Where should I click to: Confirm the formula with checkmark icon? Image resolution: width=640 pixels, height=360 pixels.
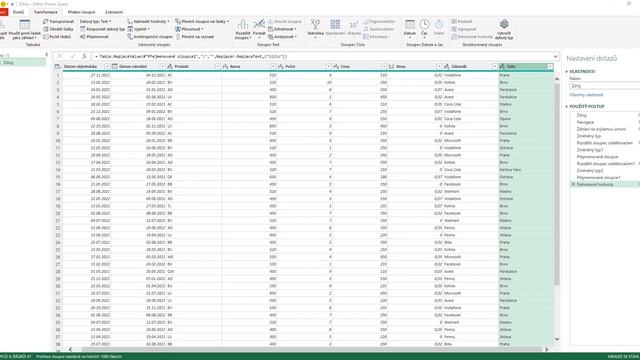click(x=72, y=56)
